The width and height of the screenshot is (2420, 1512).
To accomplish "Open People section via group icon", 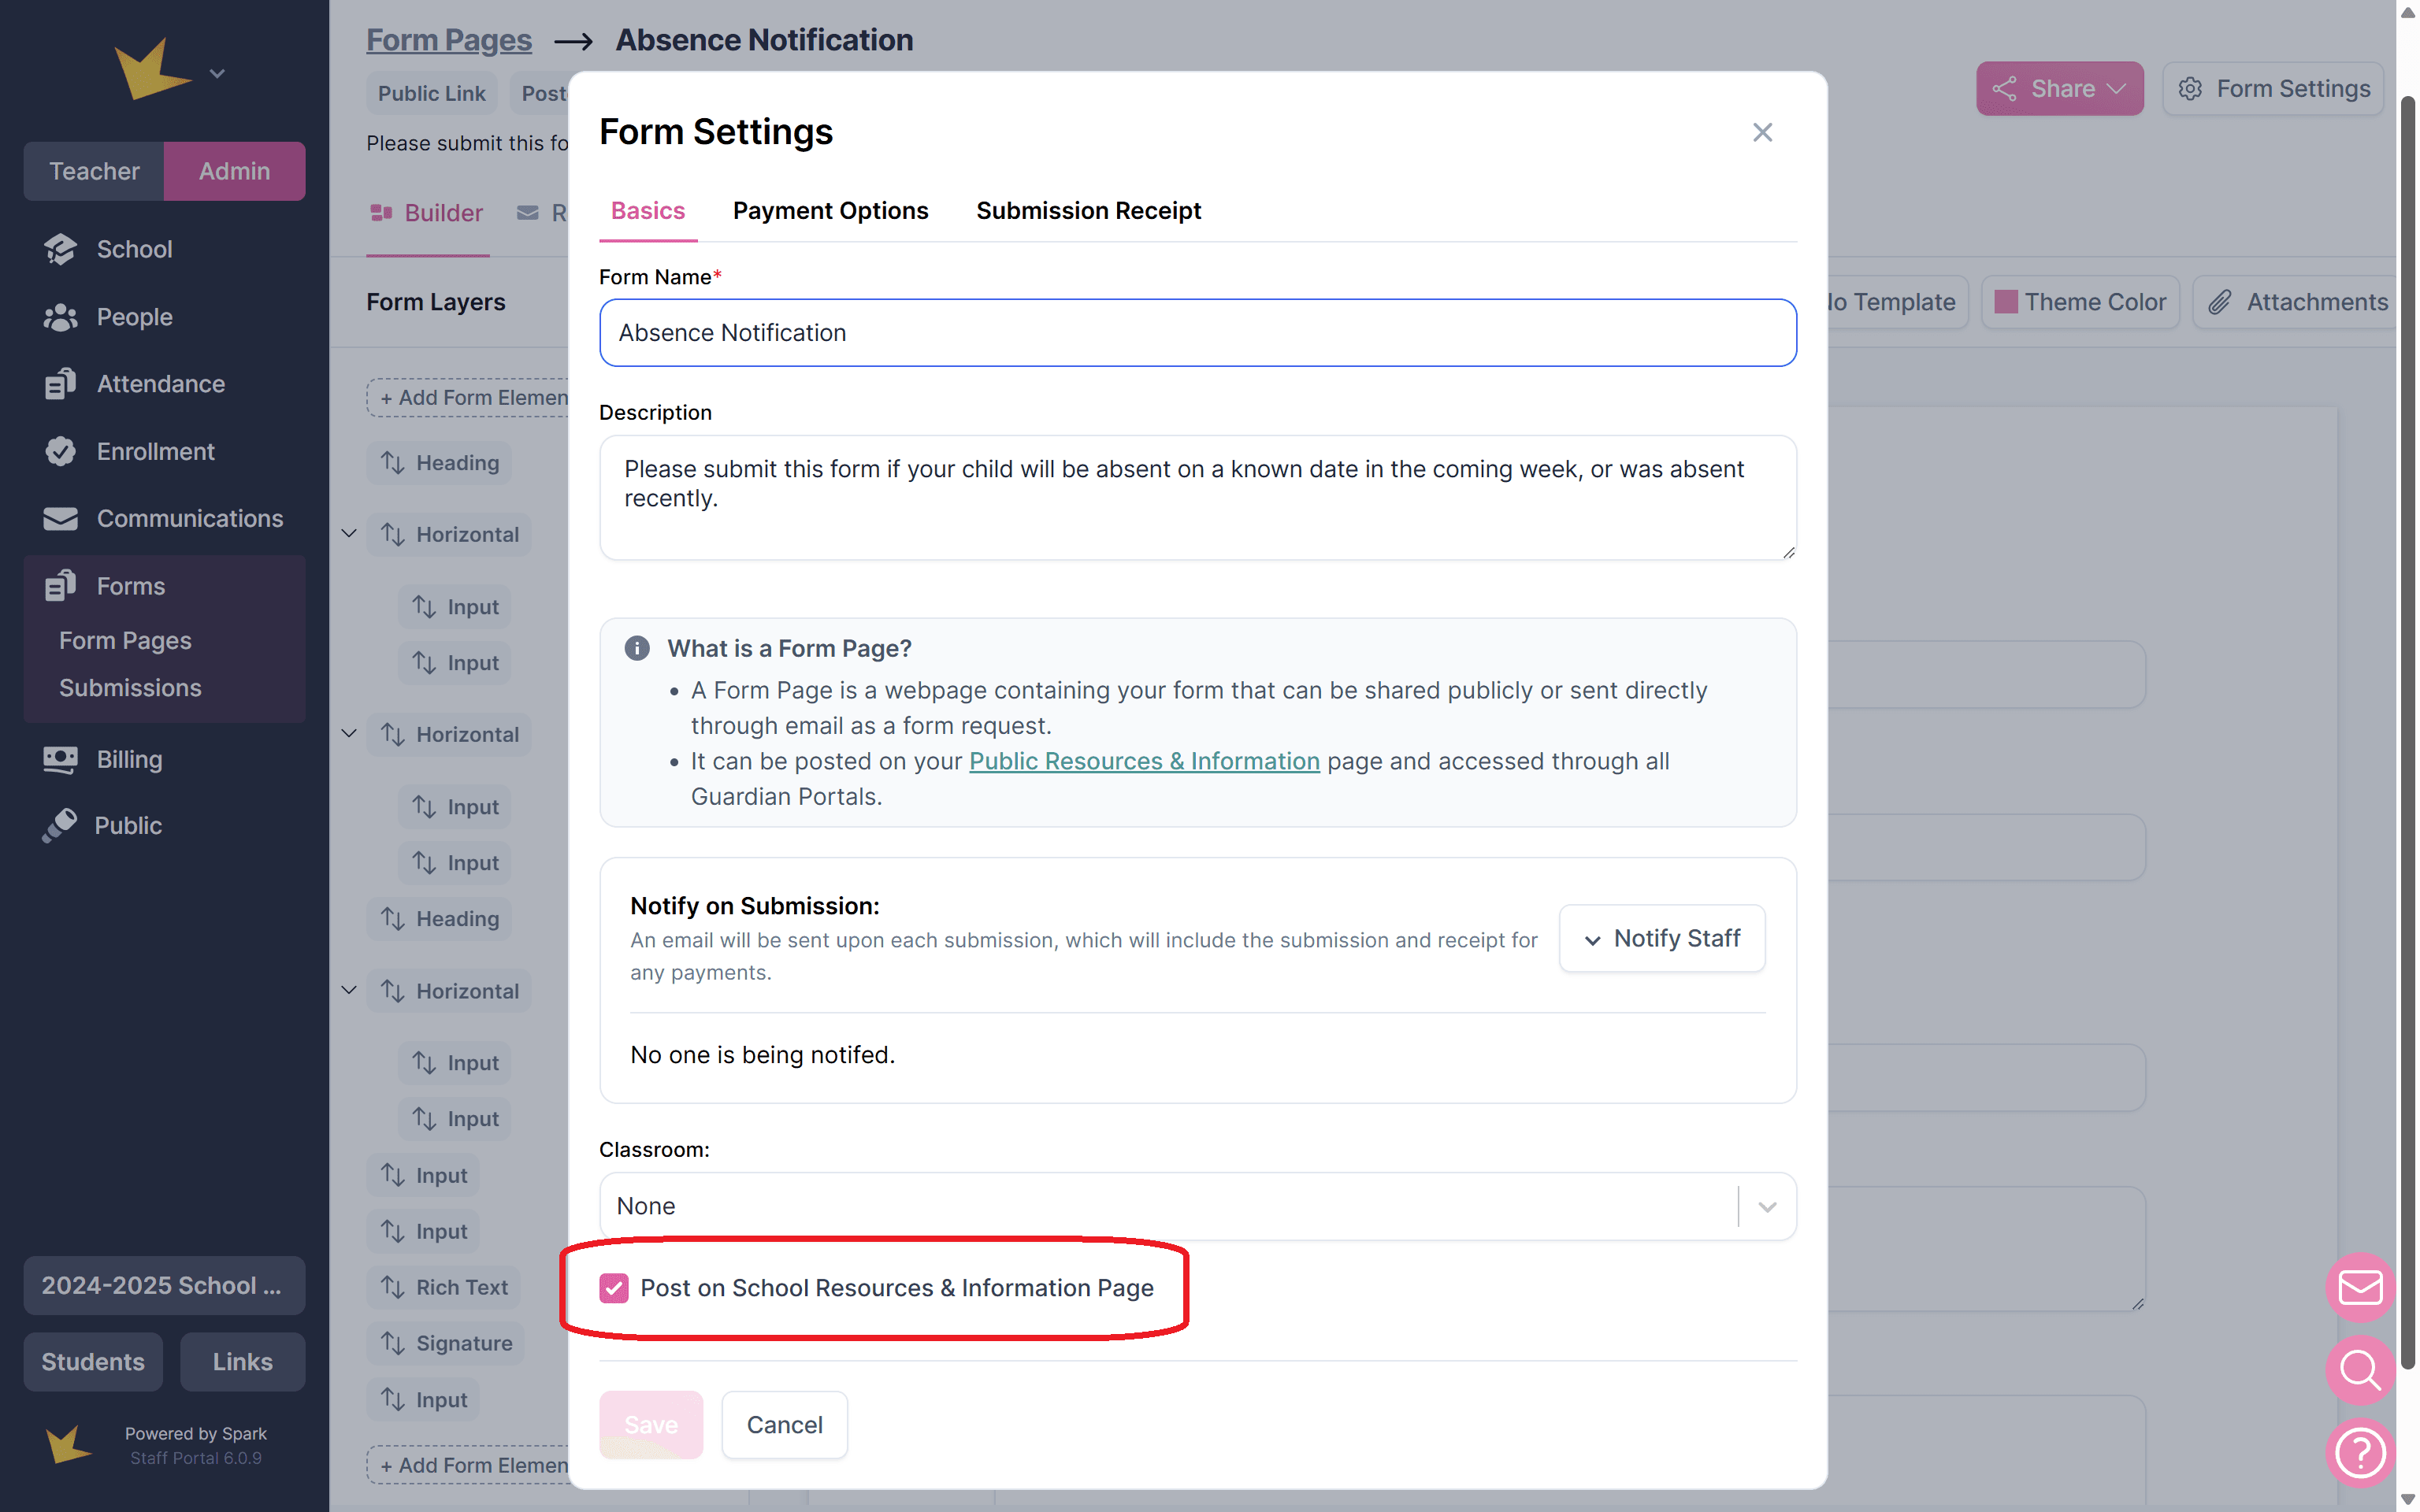I will coord(60,317).
